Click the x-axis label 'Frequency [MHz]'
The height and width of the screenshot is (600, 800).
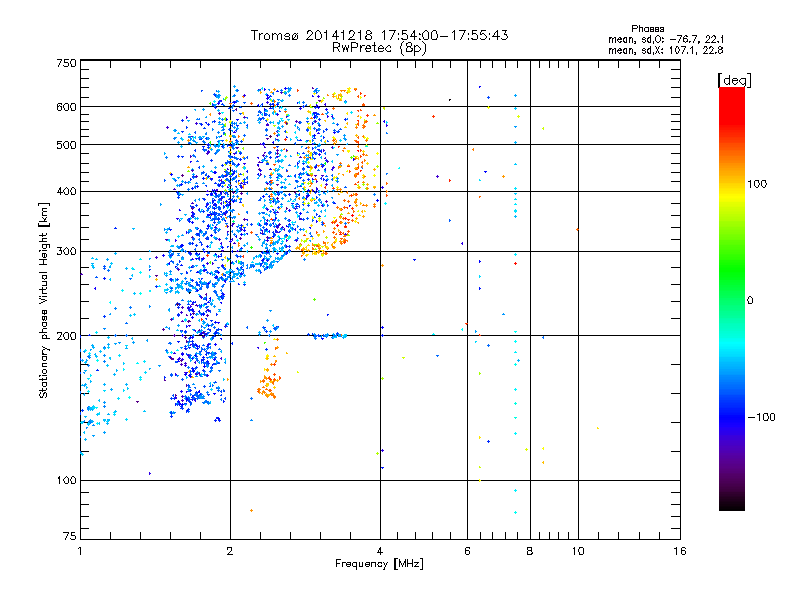click(x=379, y=564)
